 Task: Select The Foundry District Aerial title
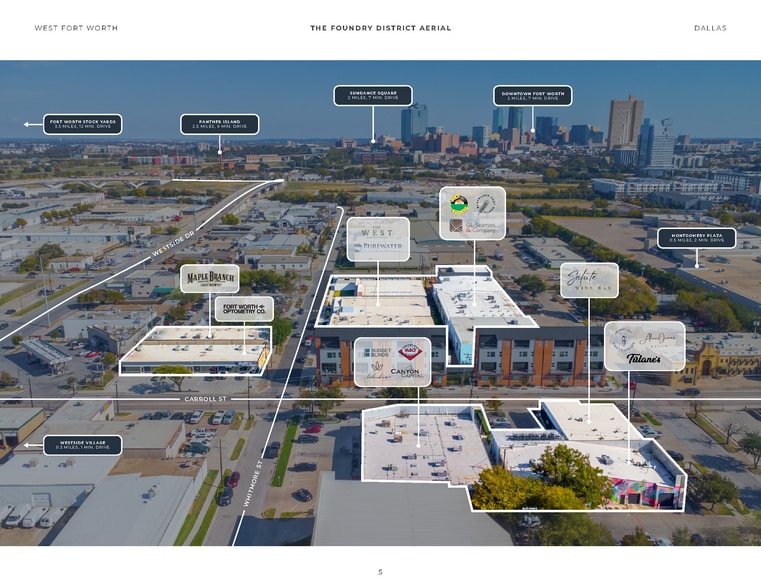(380, 28)
